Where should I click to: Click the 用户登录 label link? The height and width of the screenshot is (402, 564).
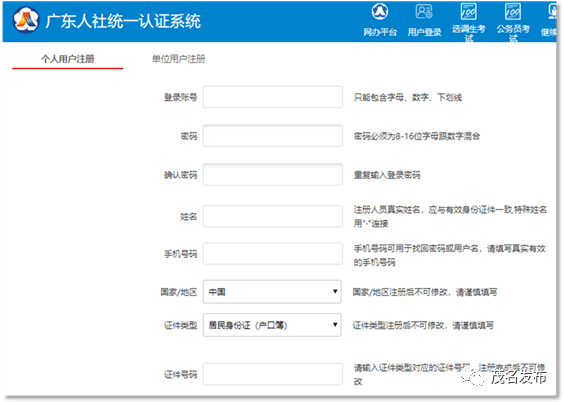424,32
